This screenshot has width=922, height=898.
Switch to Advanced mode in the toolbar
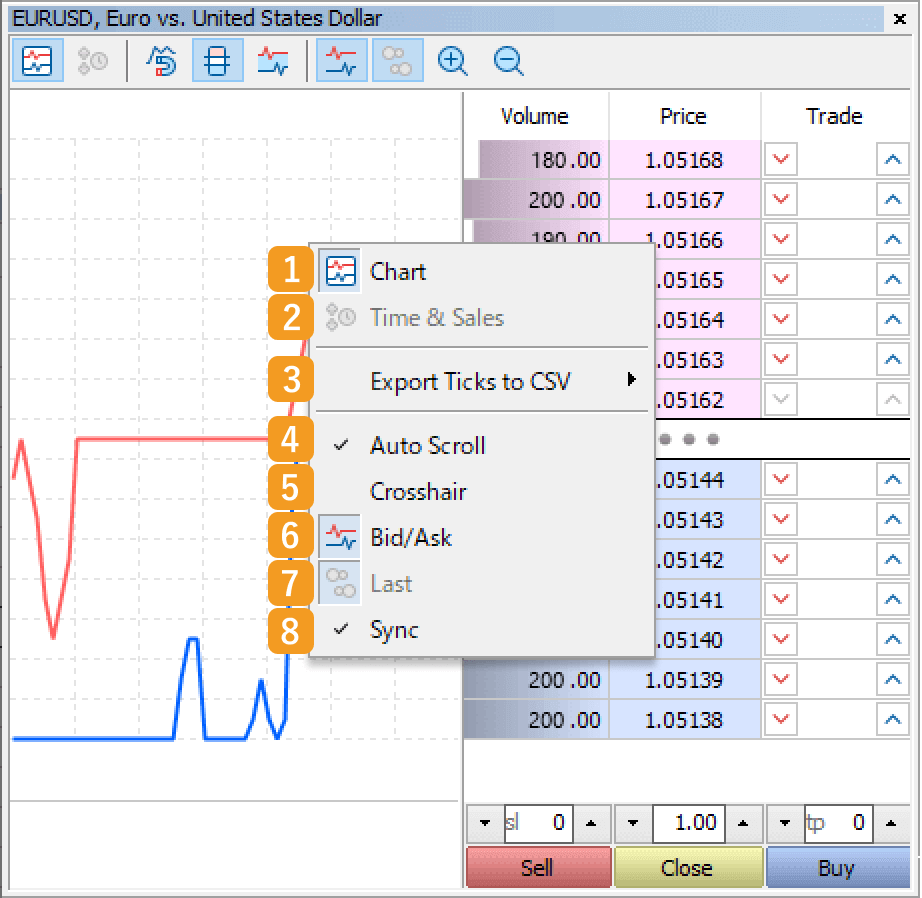[163, 60]
